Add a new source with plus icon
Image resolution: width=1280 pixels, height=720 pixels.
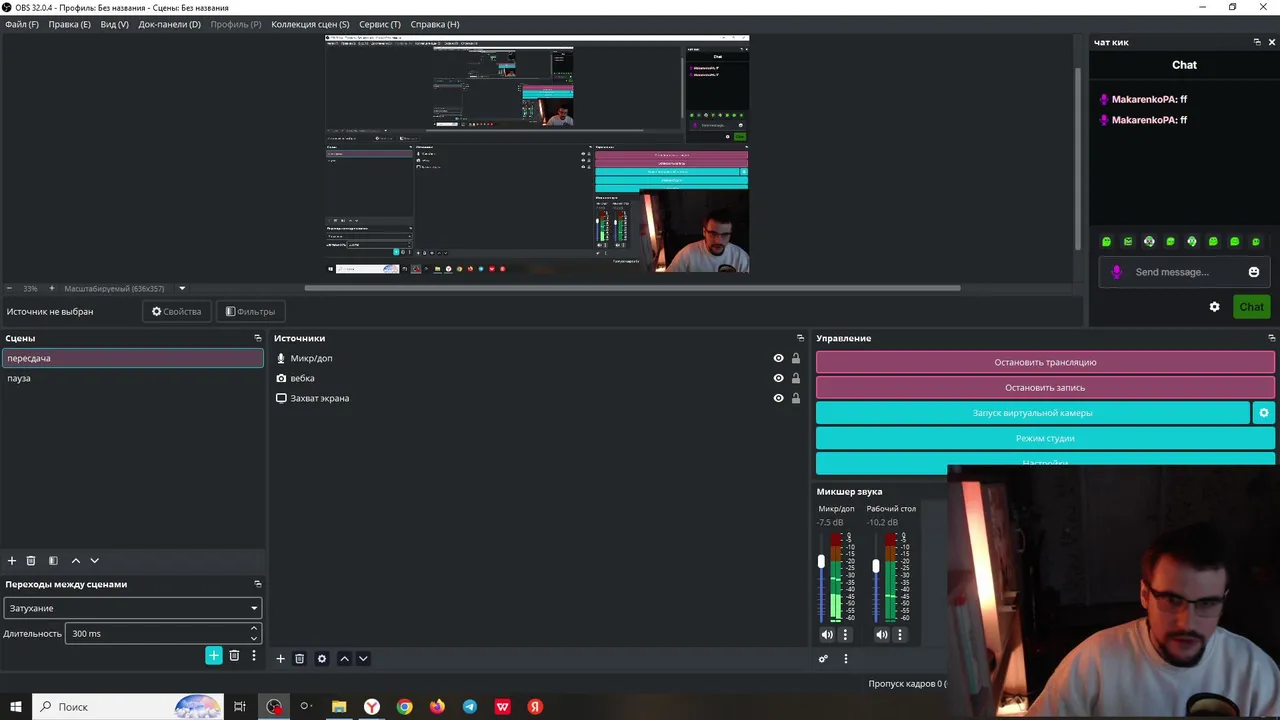tap(280, 659)
